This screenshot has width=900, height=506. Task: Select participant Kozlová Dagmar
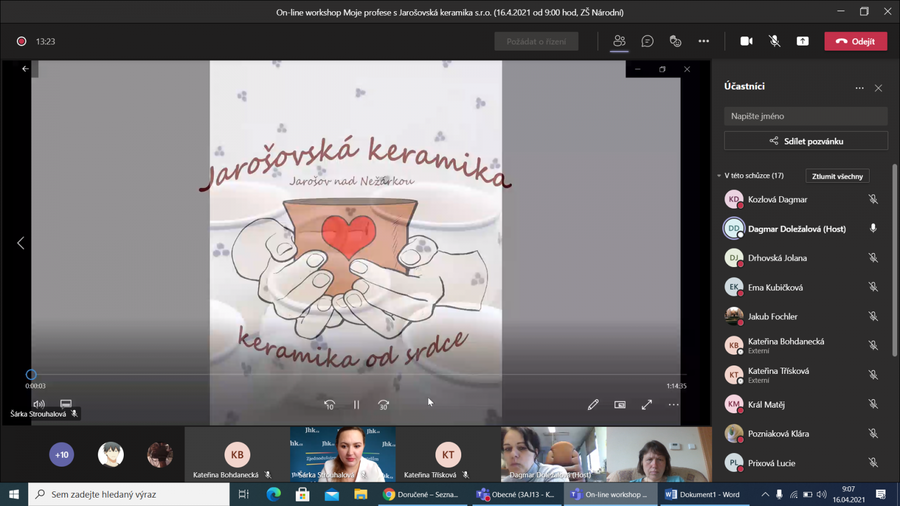click(x=802, y=199)
